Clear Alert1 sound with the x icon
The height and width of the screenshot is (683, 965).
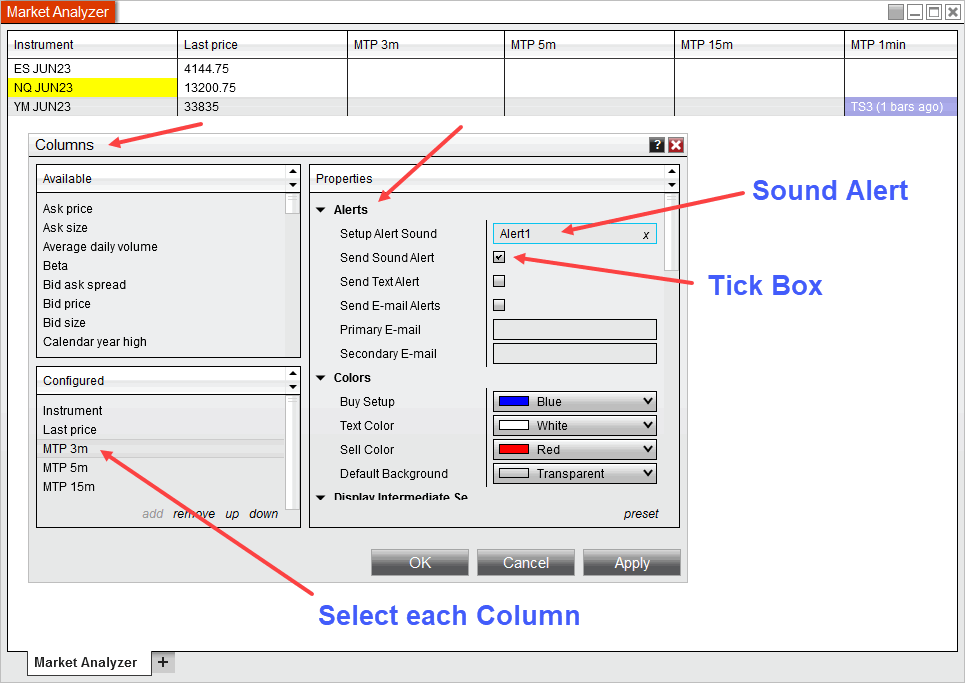646,235
